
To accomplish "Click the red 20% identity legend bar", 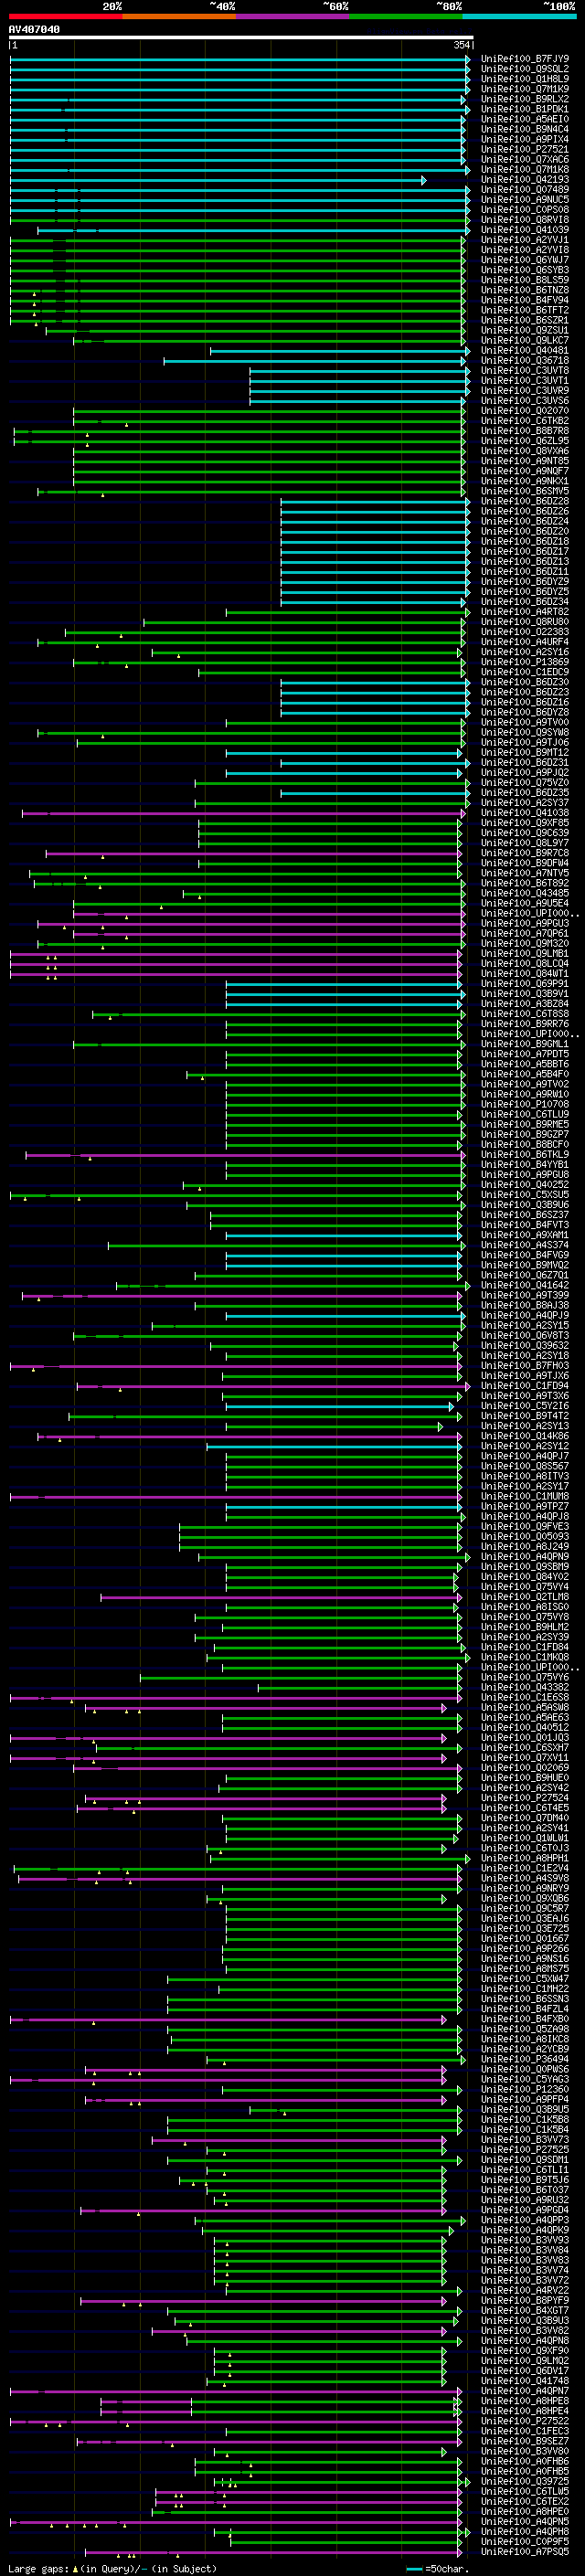I will point(65,16).
